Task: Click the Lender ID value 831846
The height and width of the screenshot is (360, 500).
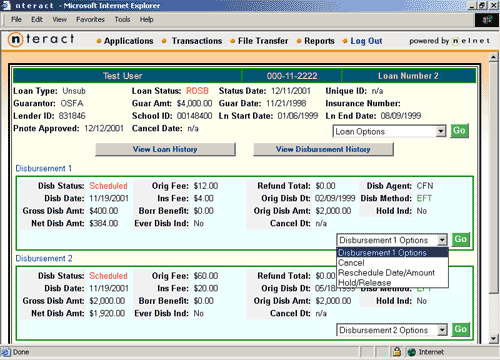Action: tap(72, 116)
